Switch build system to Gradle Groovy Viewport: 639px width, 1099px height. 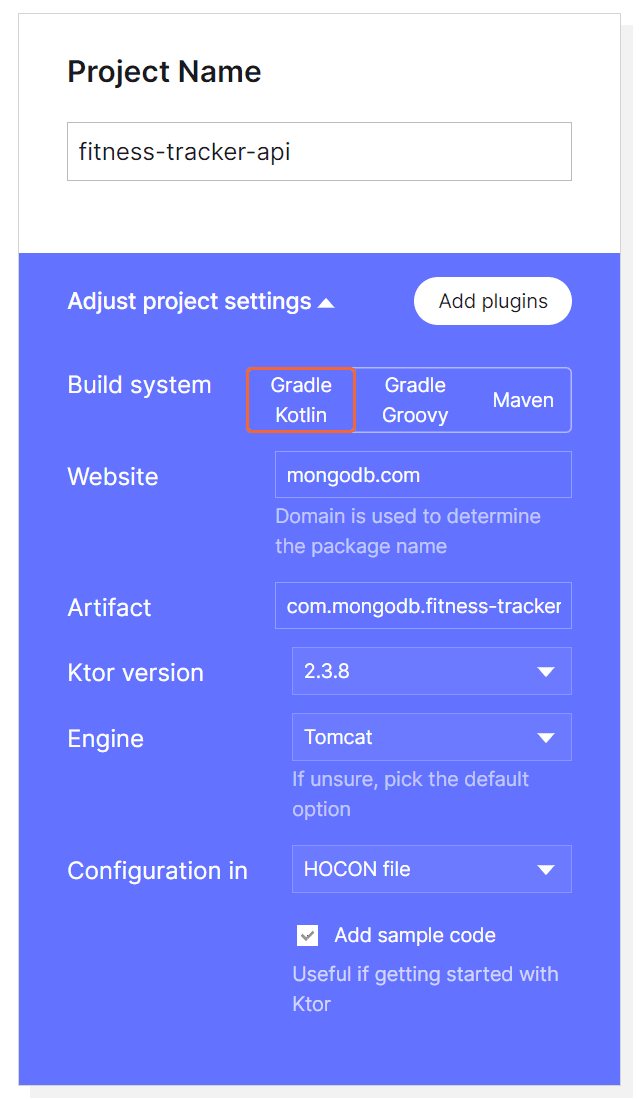(x=414, y=399)
